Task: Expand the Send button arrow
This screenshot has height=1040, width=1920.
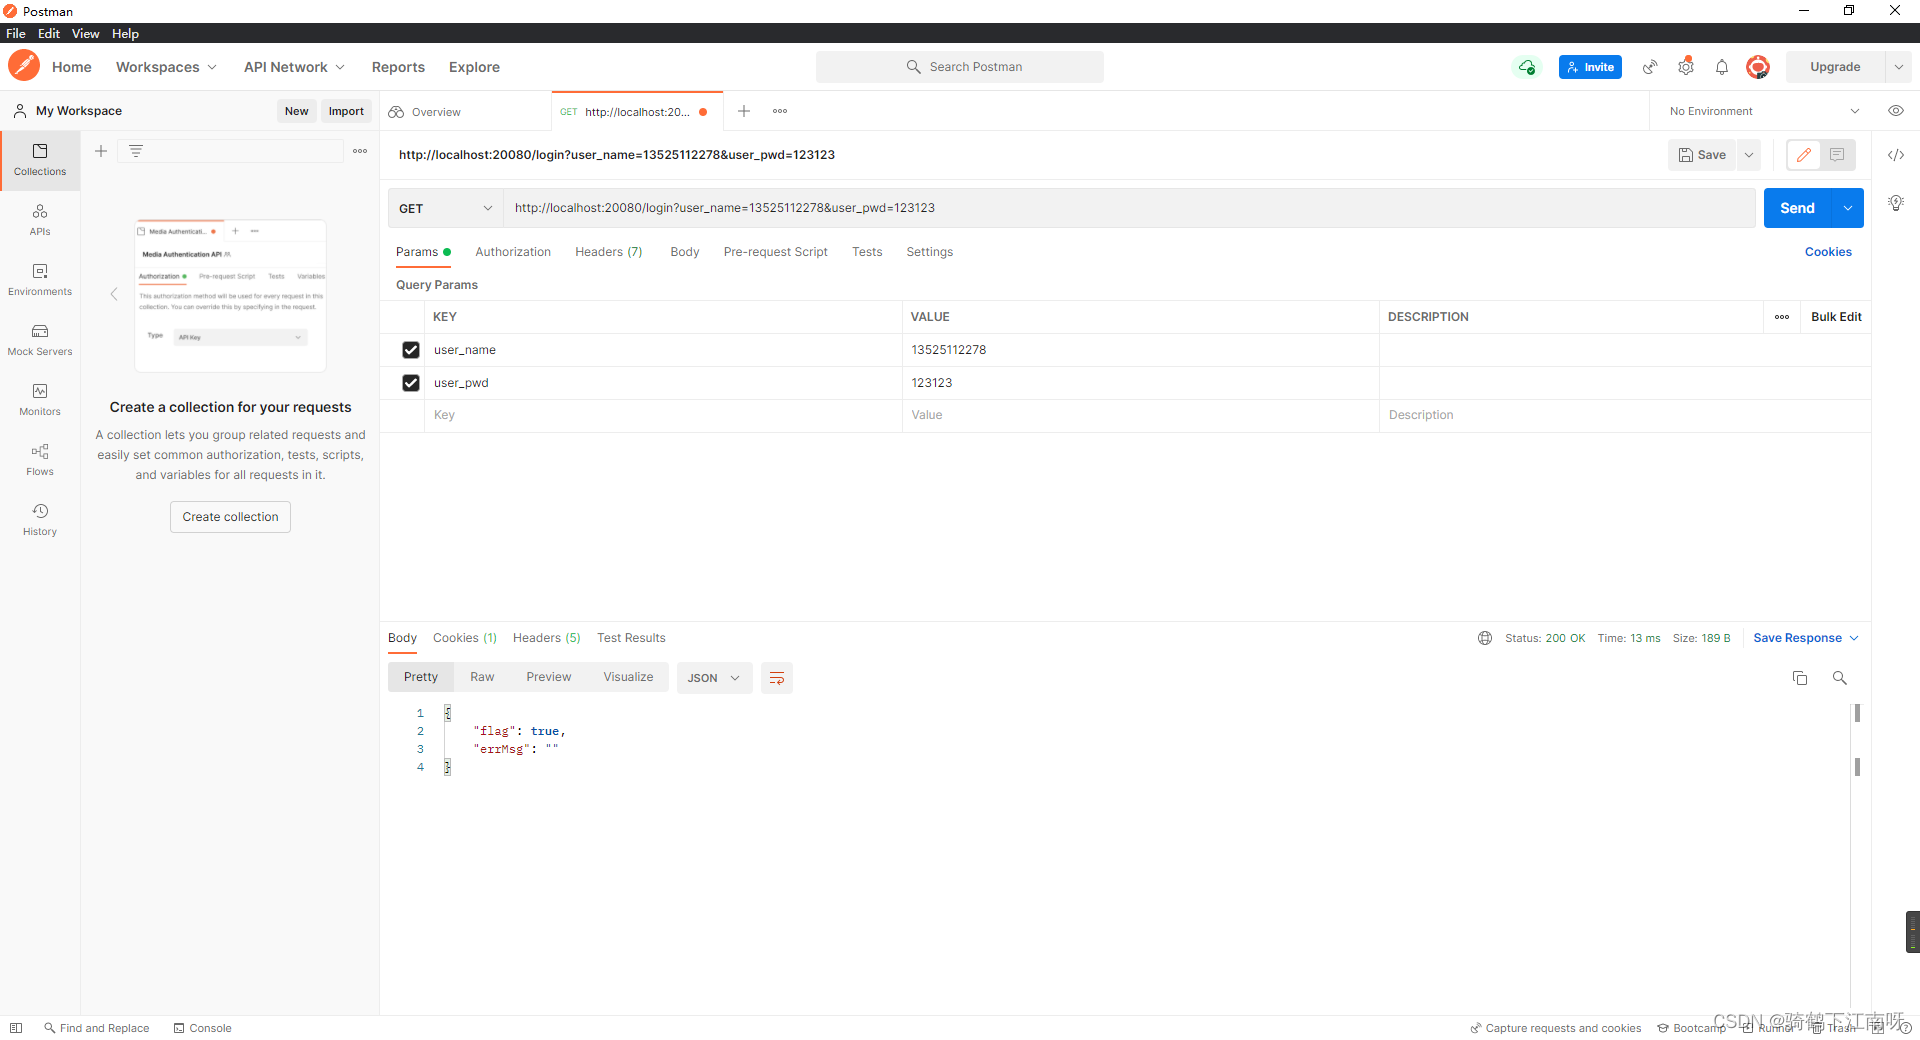Action: click(1848, 208)
